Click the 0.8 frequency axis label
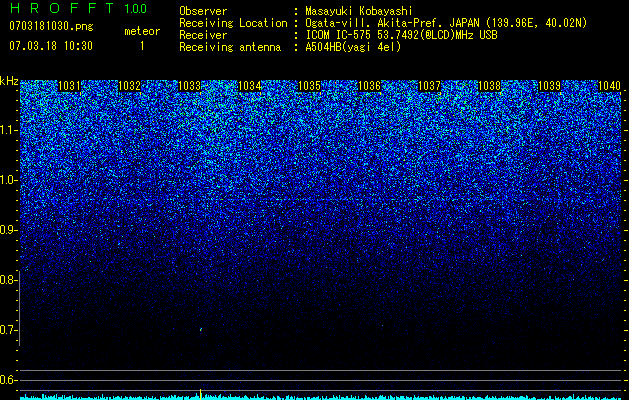The height and width of the screenshot is (400, 629). pos(8,280)
